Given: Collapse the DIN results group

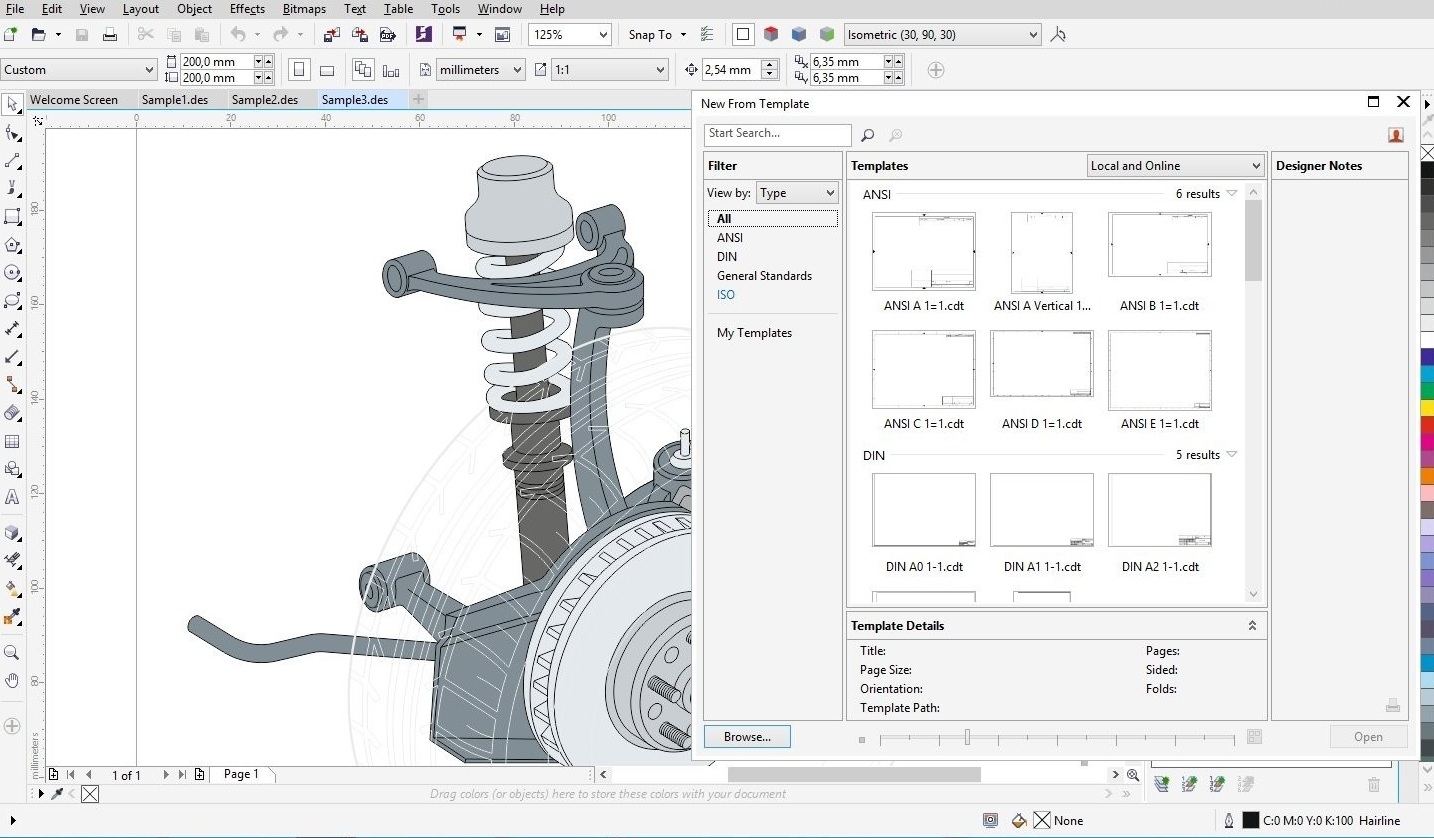Looking at the screenshot, I should (1231, 455).
